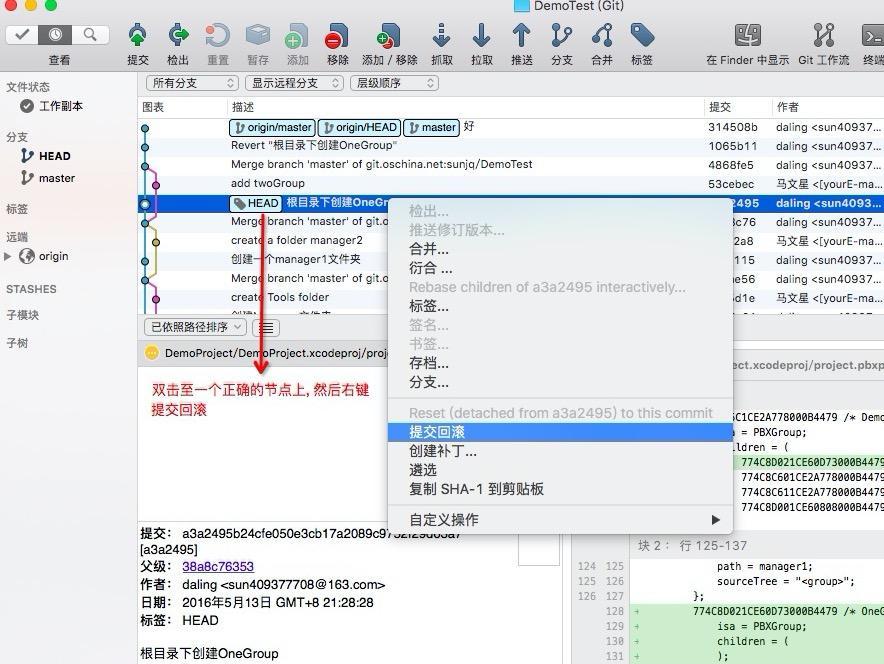Click the Remove (移除) toolbar icon
The image size is (884, 664).
337,36
